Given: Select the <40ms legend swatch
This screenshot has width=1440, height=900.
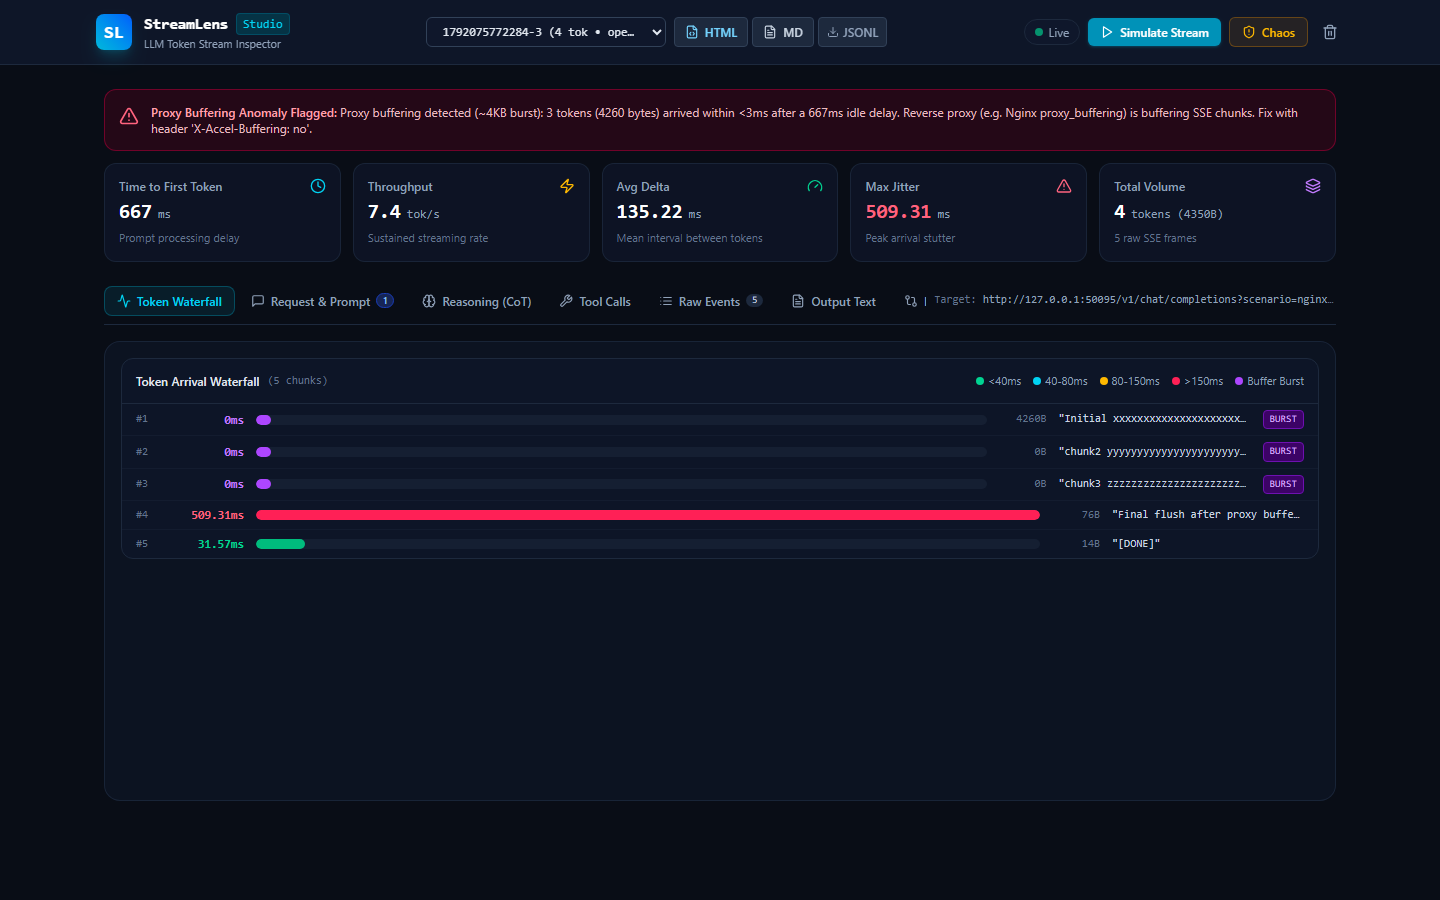Looking at the screenshot, I should point(980,381).
